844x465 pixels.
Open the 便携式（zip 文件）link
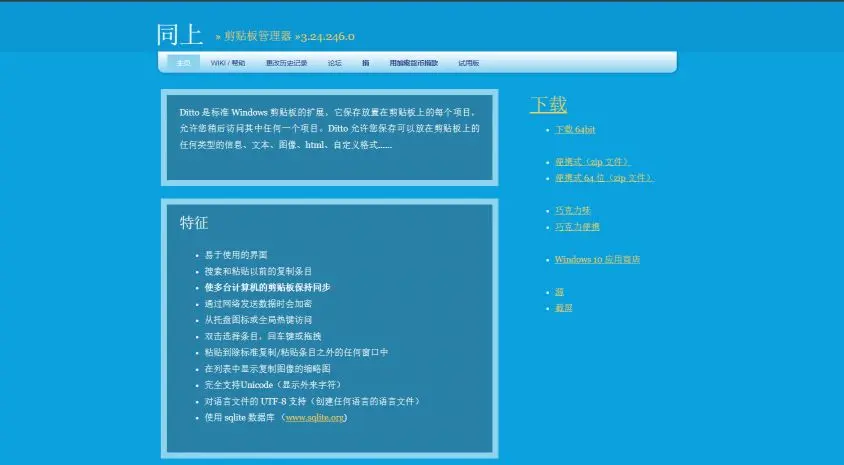point(593,161)
